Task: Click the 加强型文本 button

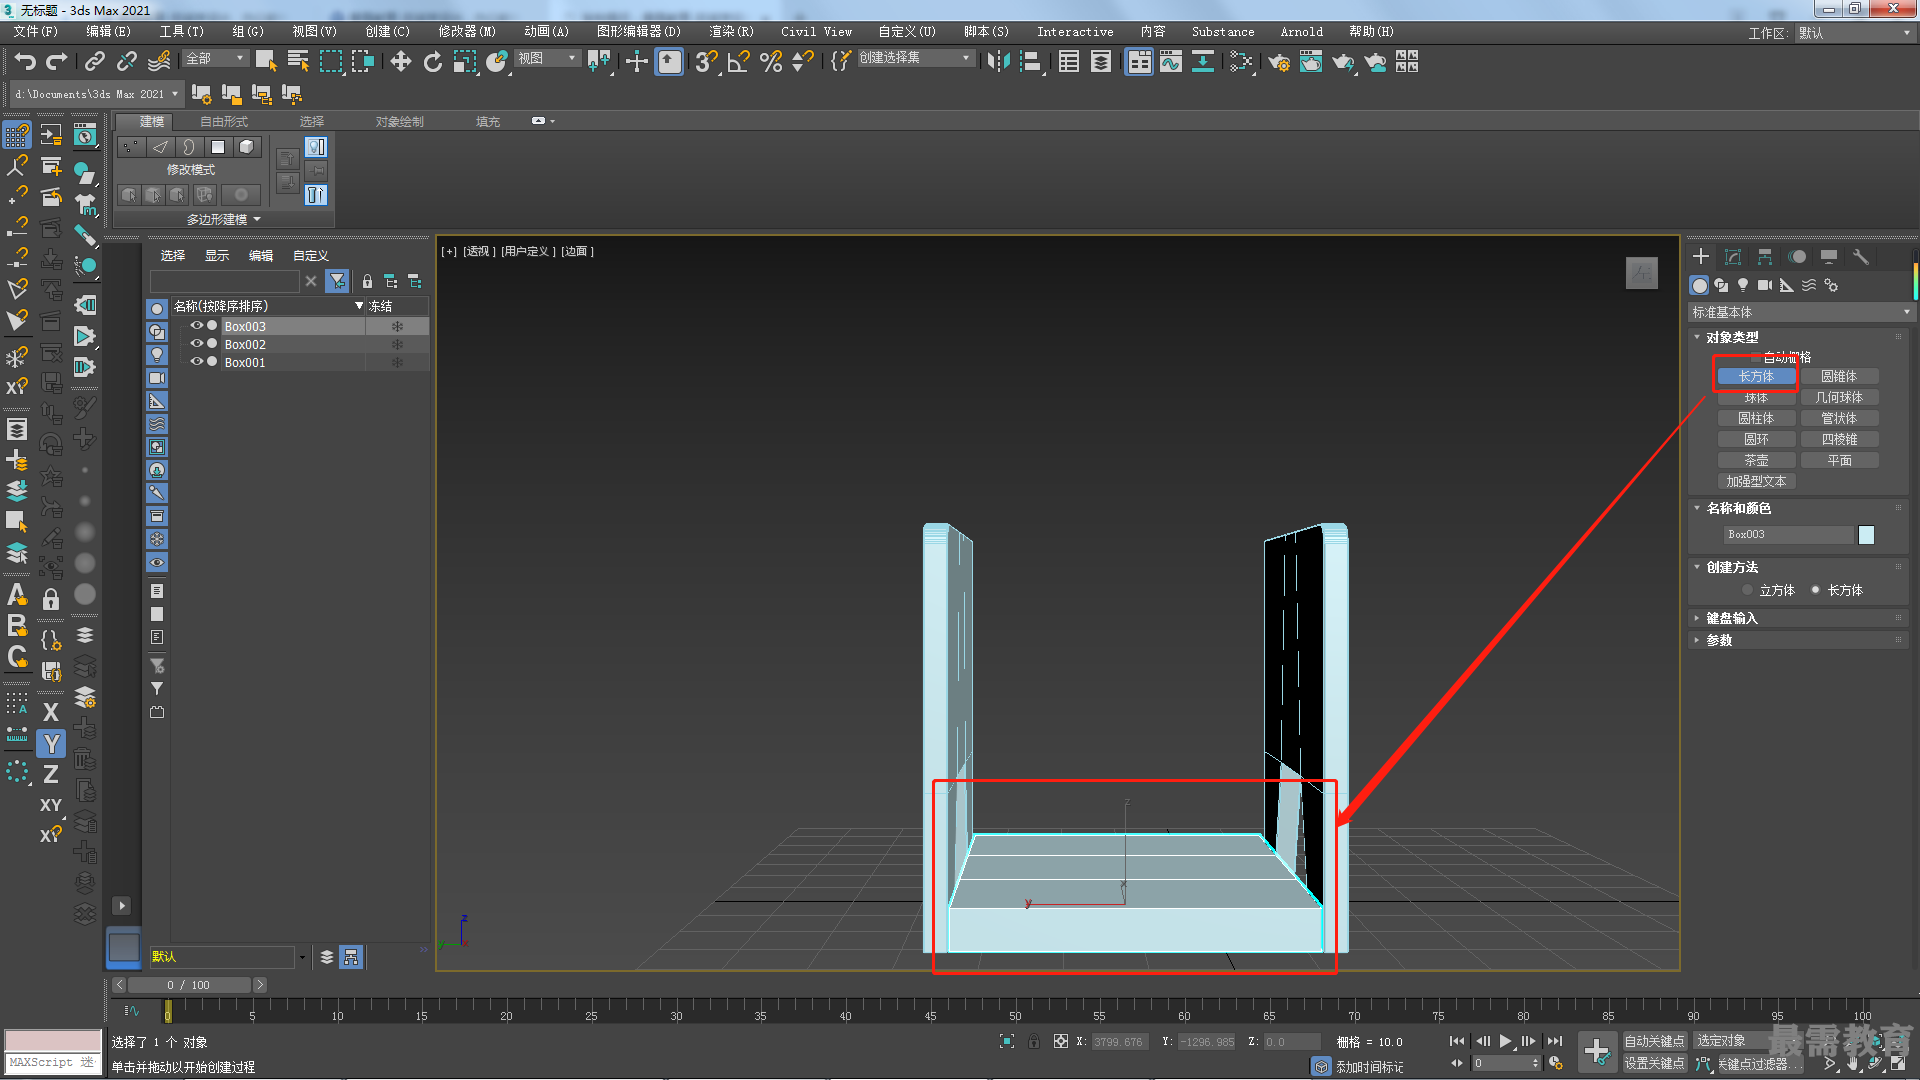Action: pyautogui.click(x=1756, y=482)
